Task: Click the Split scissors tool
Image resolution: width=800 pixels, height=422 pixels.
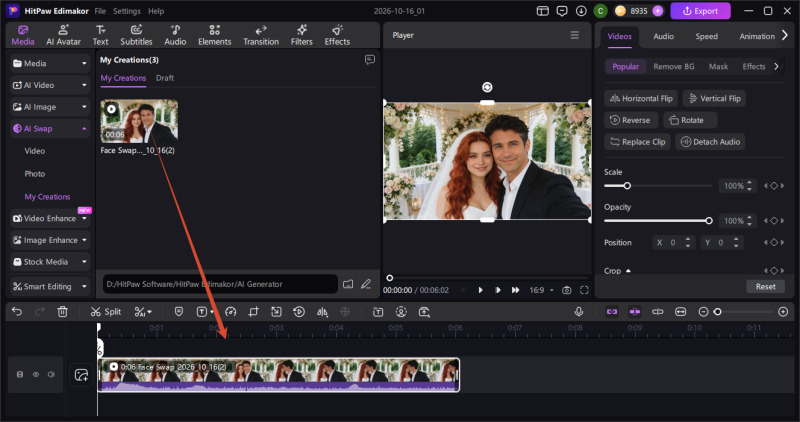Action: coord(106,311)
